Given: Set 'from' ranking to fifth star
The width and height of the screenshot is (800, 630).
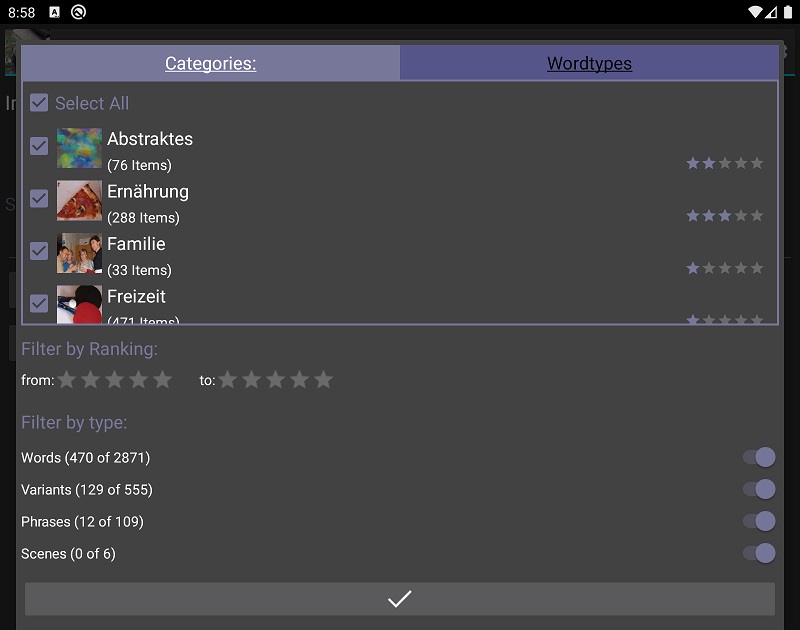Looking at the screenshot, I should [163, 380].
